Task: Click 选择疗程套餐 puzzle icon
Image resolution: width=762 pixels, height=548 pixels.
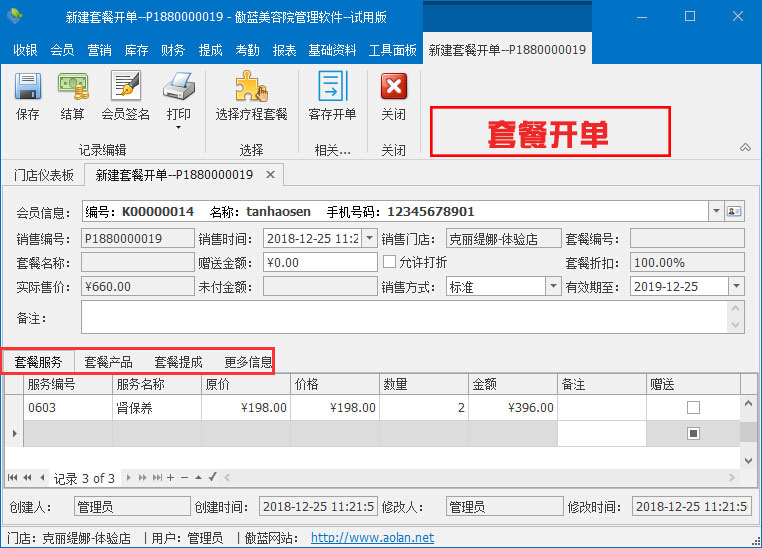Action: 251,88
